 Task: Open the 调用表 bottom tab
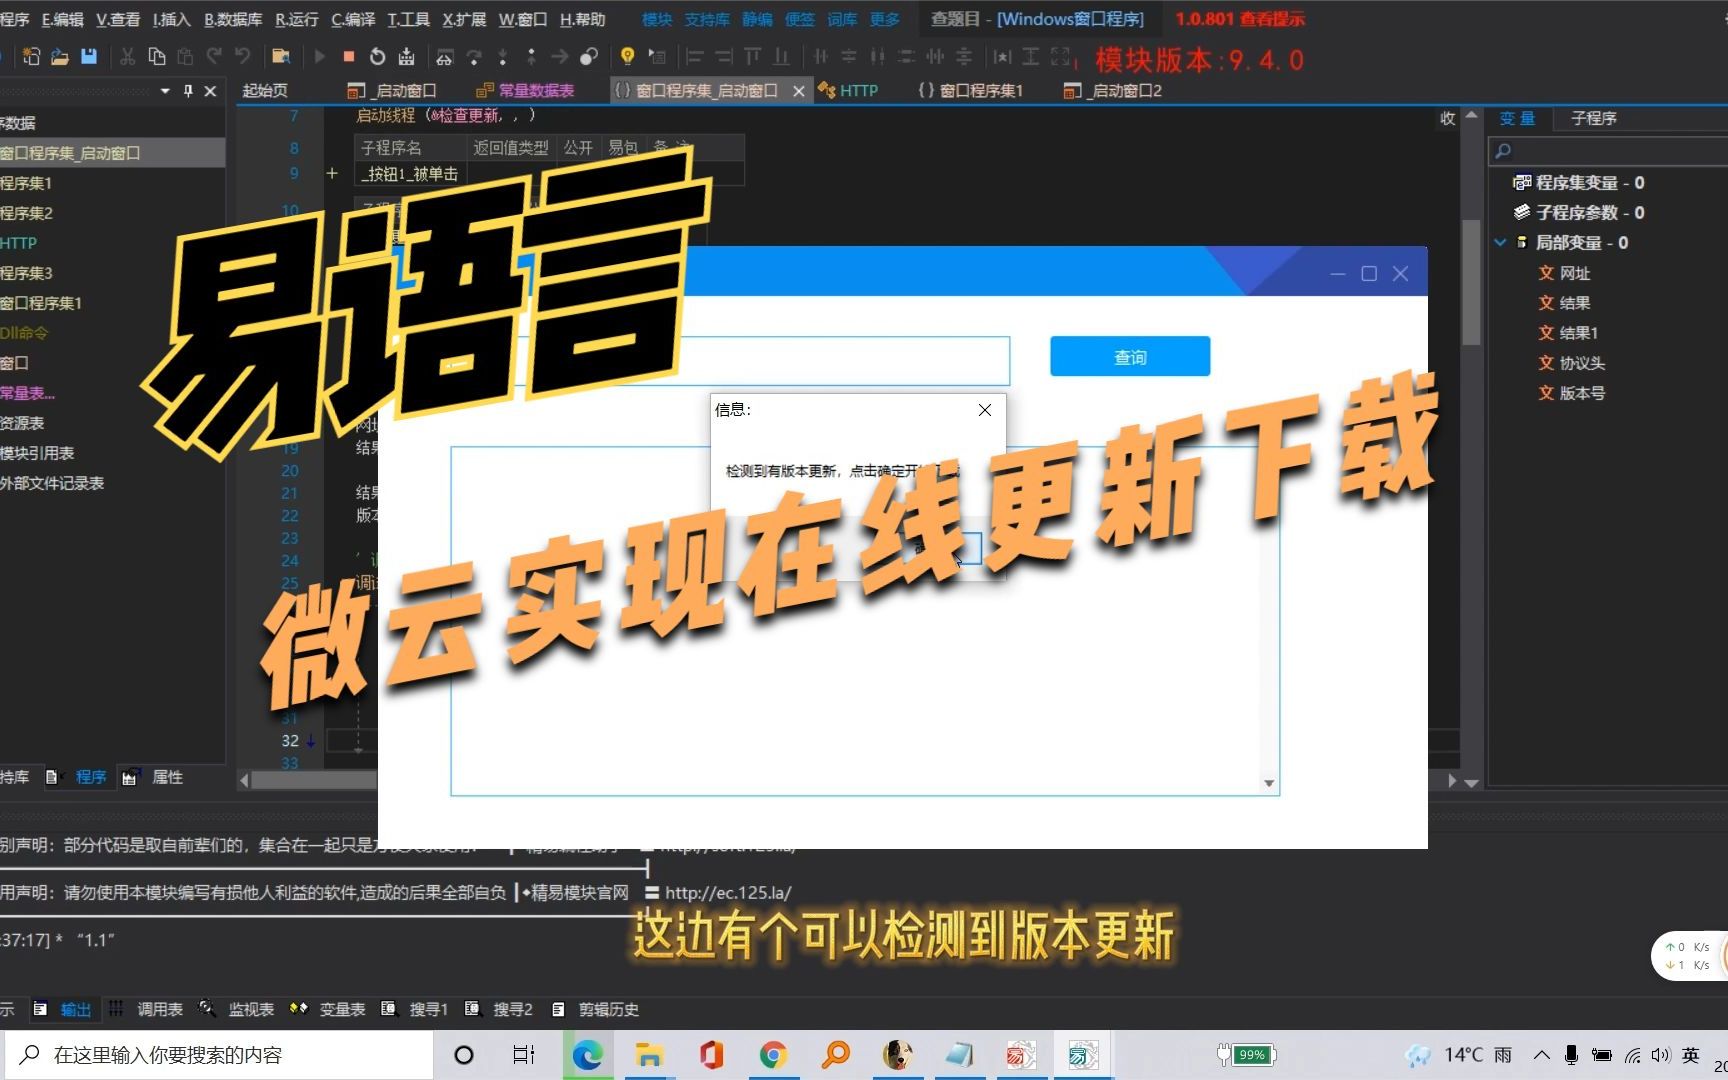click(147, 1009)
